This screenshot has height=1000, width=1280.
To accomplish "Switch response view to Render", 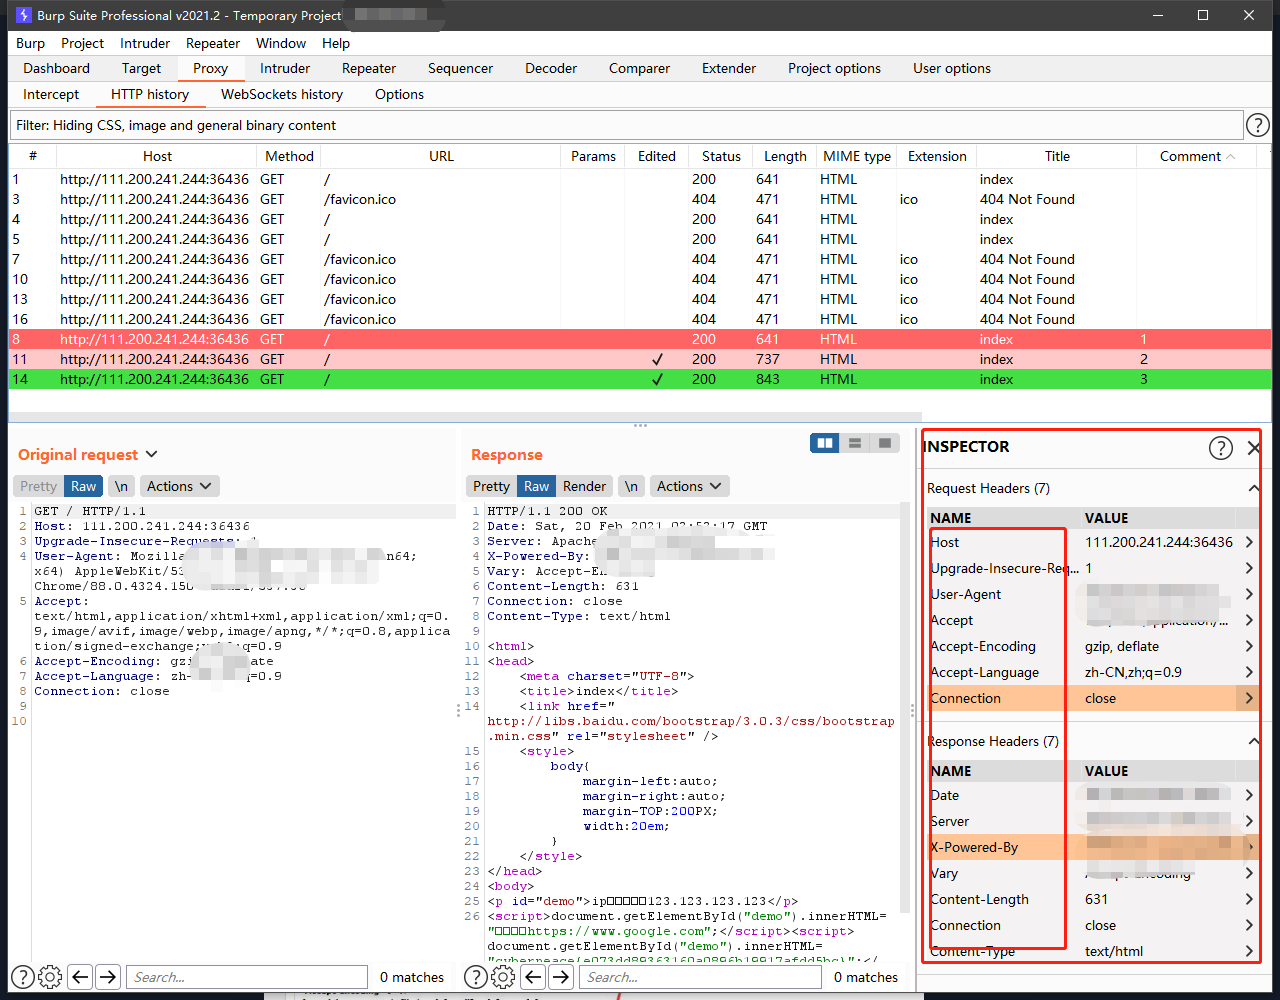I will tap(584, 486).
